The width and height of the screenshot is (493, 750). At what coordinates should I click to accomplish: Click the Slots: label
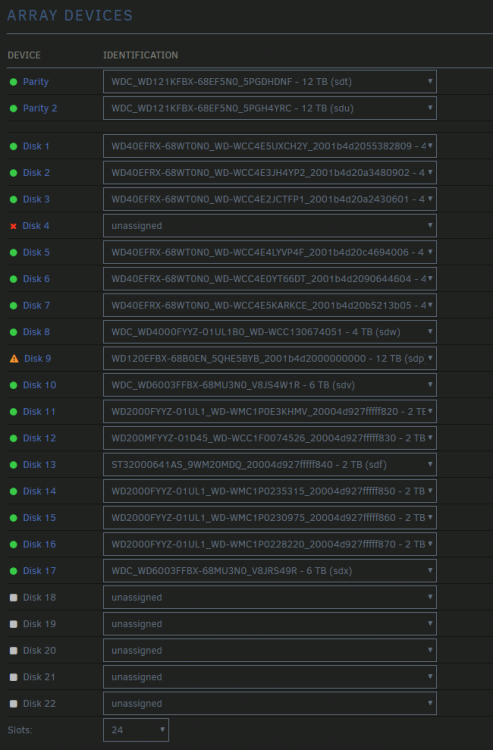pos(20,730)
